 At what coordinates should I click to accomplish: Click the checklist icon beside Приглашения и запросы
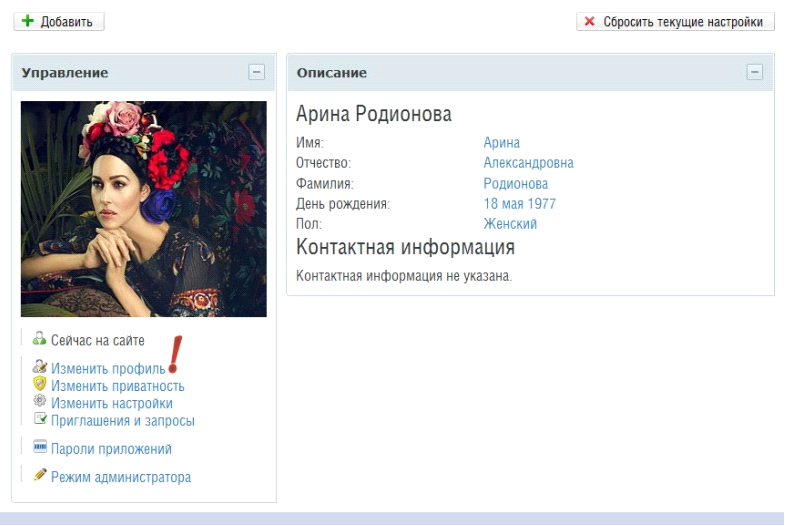pos(40,420)
